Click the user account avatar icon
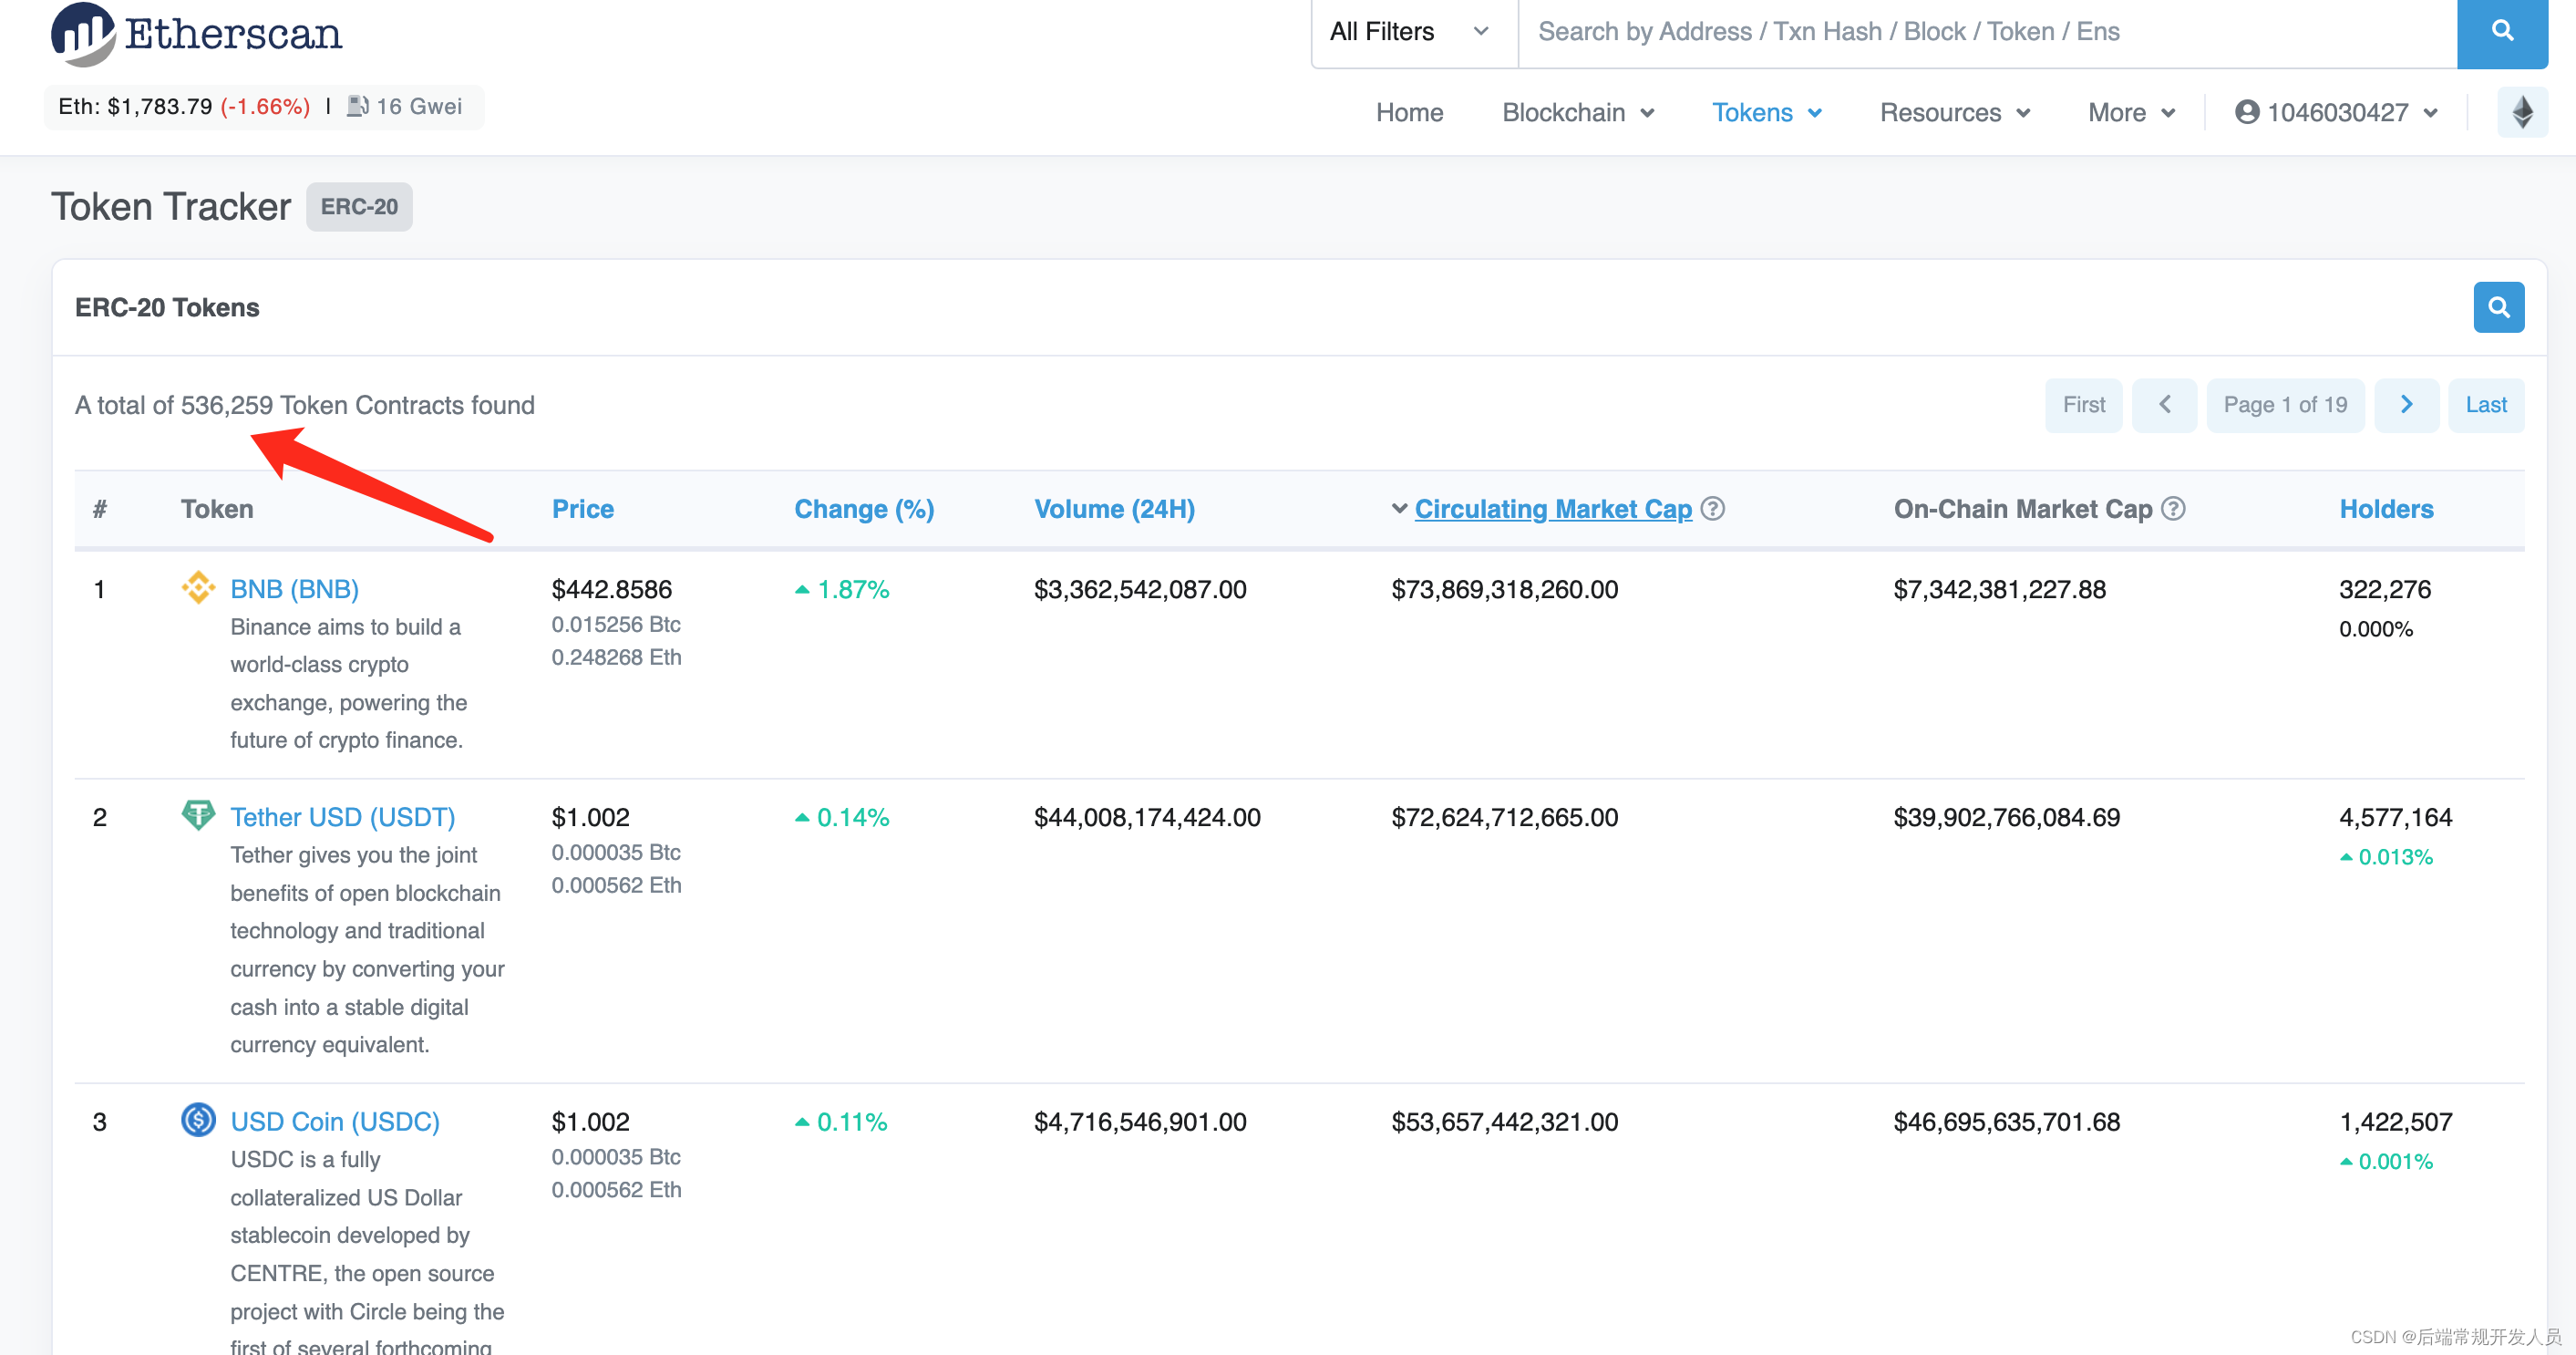 pos(2247,112)
